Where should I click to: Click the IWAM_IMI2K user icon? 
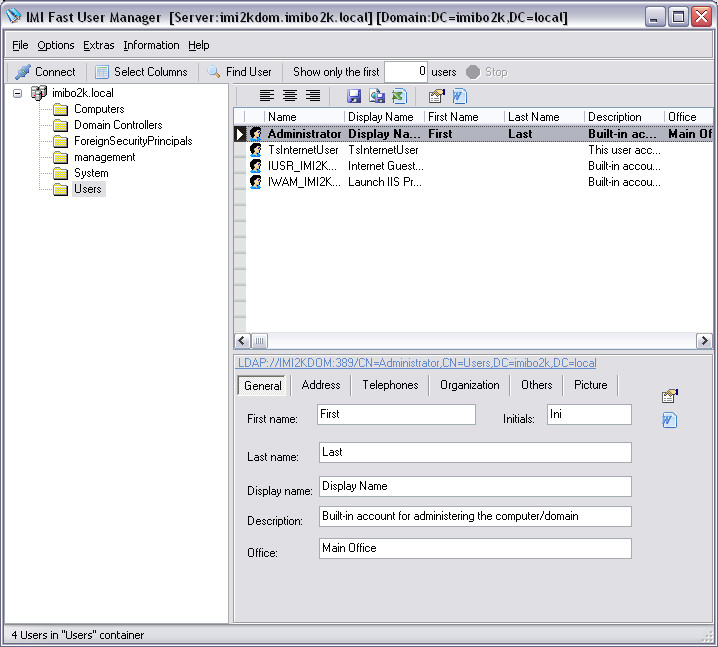(256, 182)
